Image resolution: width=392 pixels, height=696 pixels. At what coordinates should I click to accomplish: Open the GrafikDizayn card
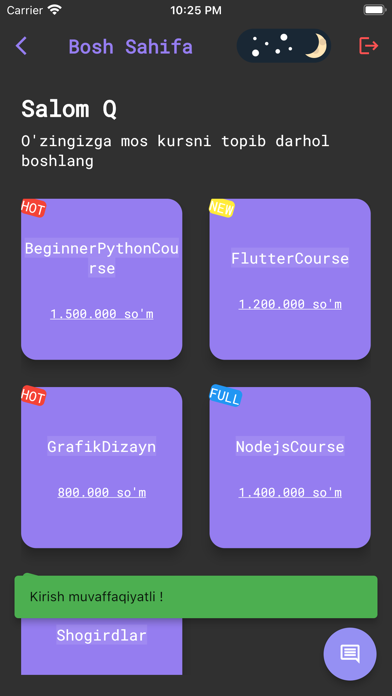coord(102,467)
